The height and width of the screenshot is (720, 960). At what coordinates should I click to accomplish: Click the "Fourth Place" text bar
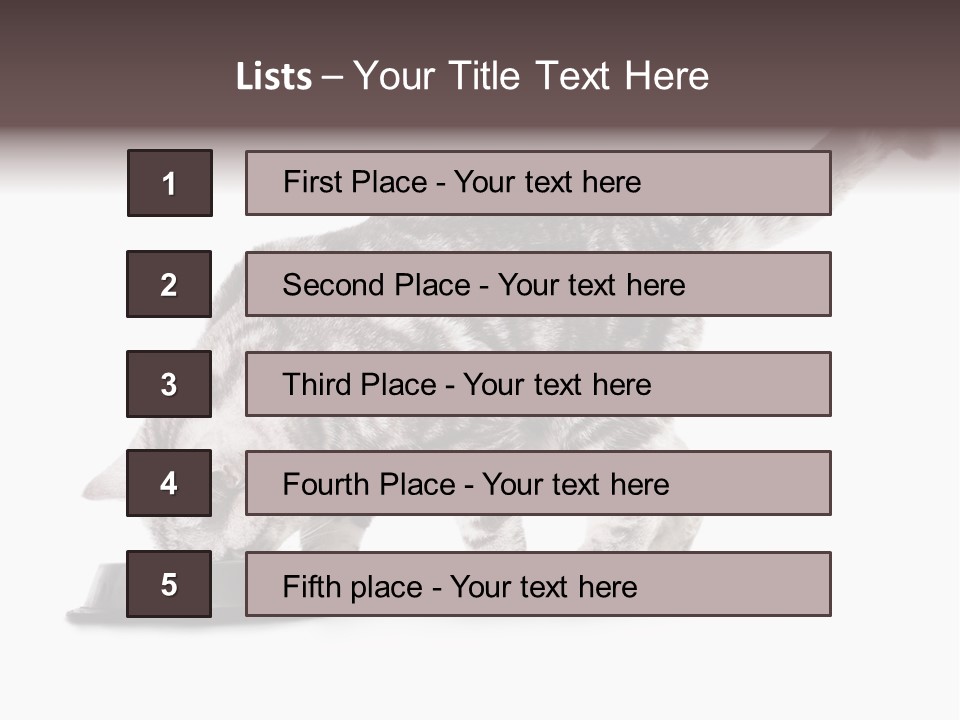[x=538, y=484]
